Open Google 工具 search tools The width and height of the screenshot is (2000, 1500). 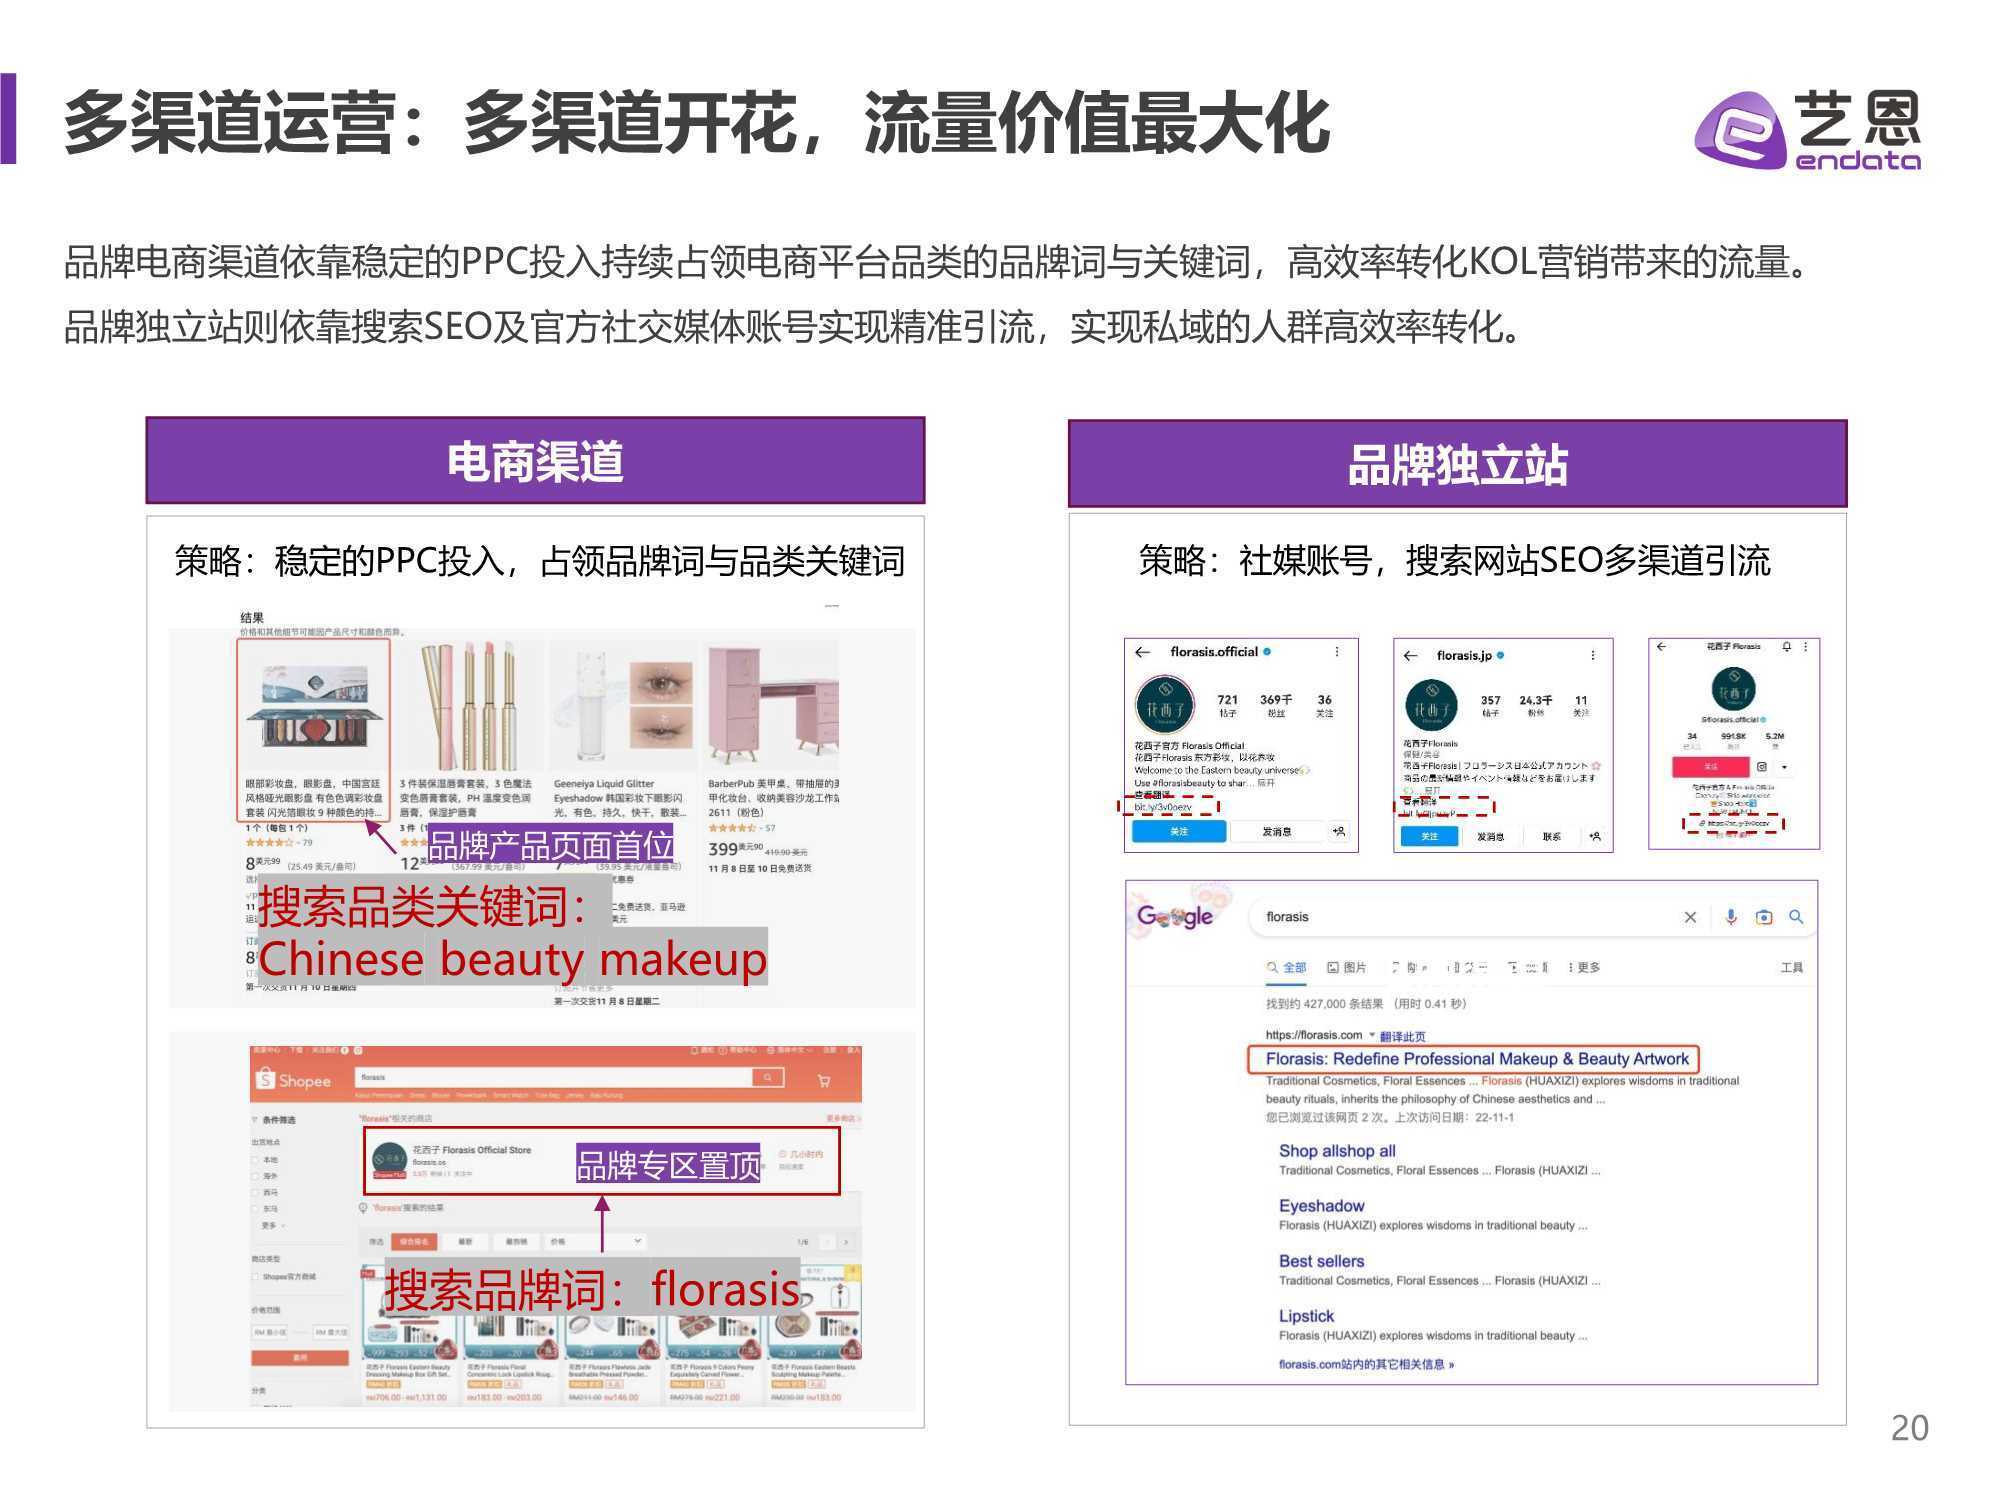(x=1792, y=967)
